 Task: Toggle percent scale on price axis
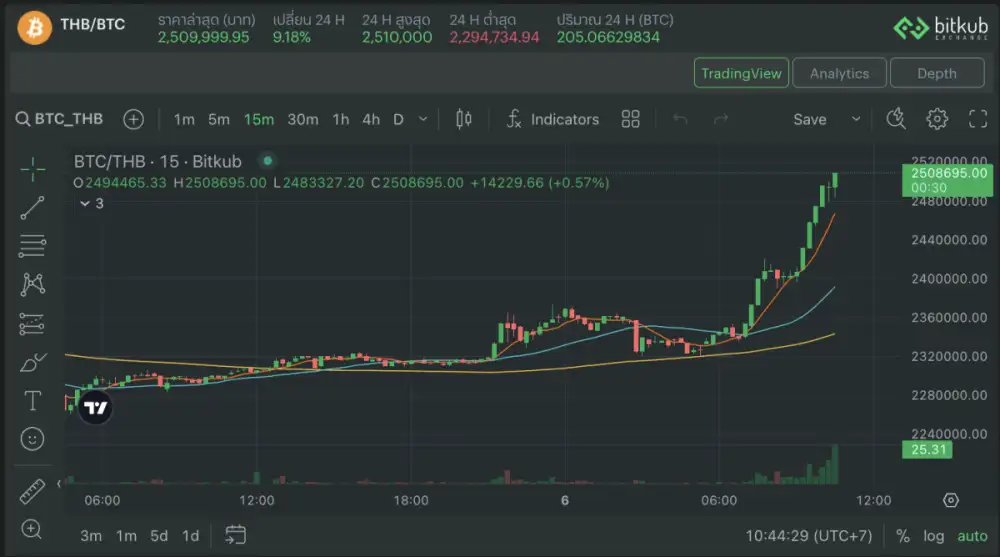tap(903, 536)
